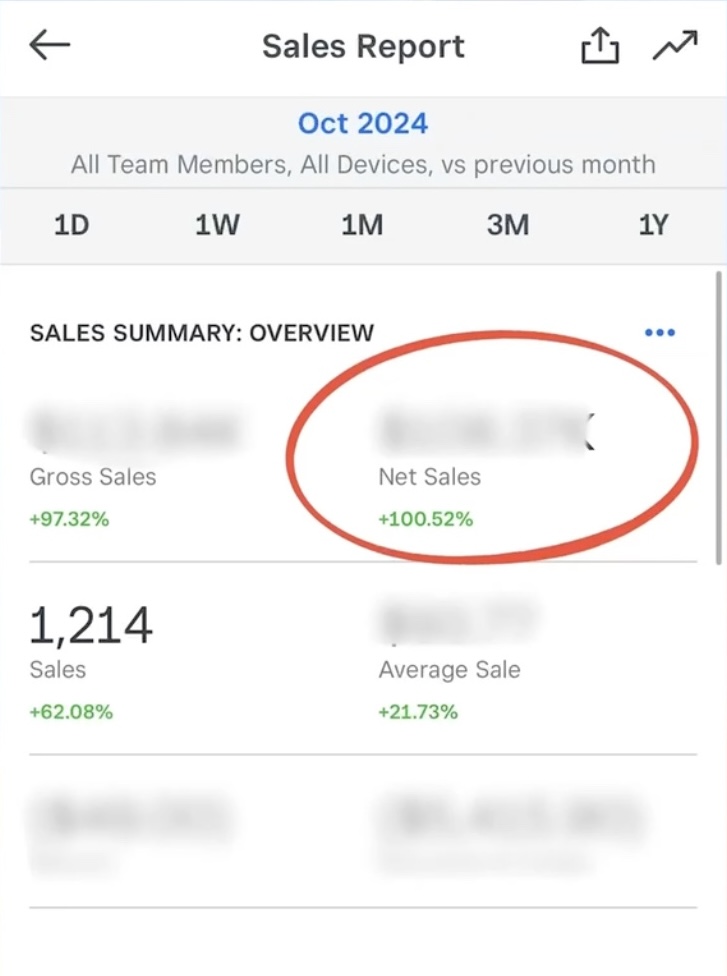Screen dimensions: 727x976
Task: Tap the +100.52% Net Sales change
Action: point(427,519)
